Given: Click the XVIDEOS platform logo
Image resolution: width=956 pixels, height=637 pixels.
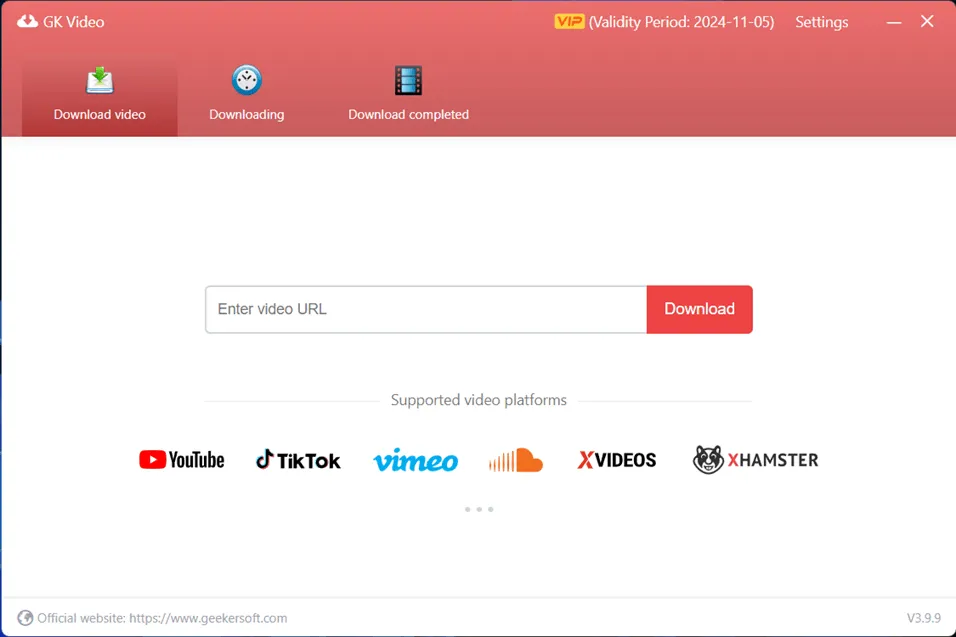Looking at the screenshot, I should click(x=617, y=460).
